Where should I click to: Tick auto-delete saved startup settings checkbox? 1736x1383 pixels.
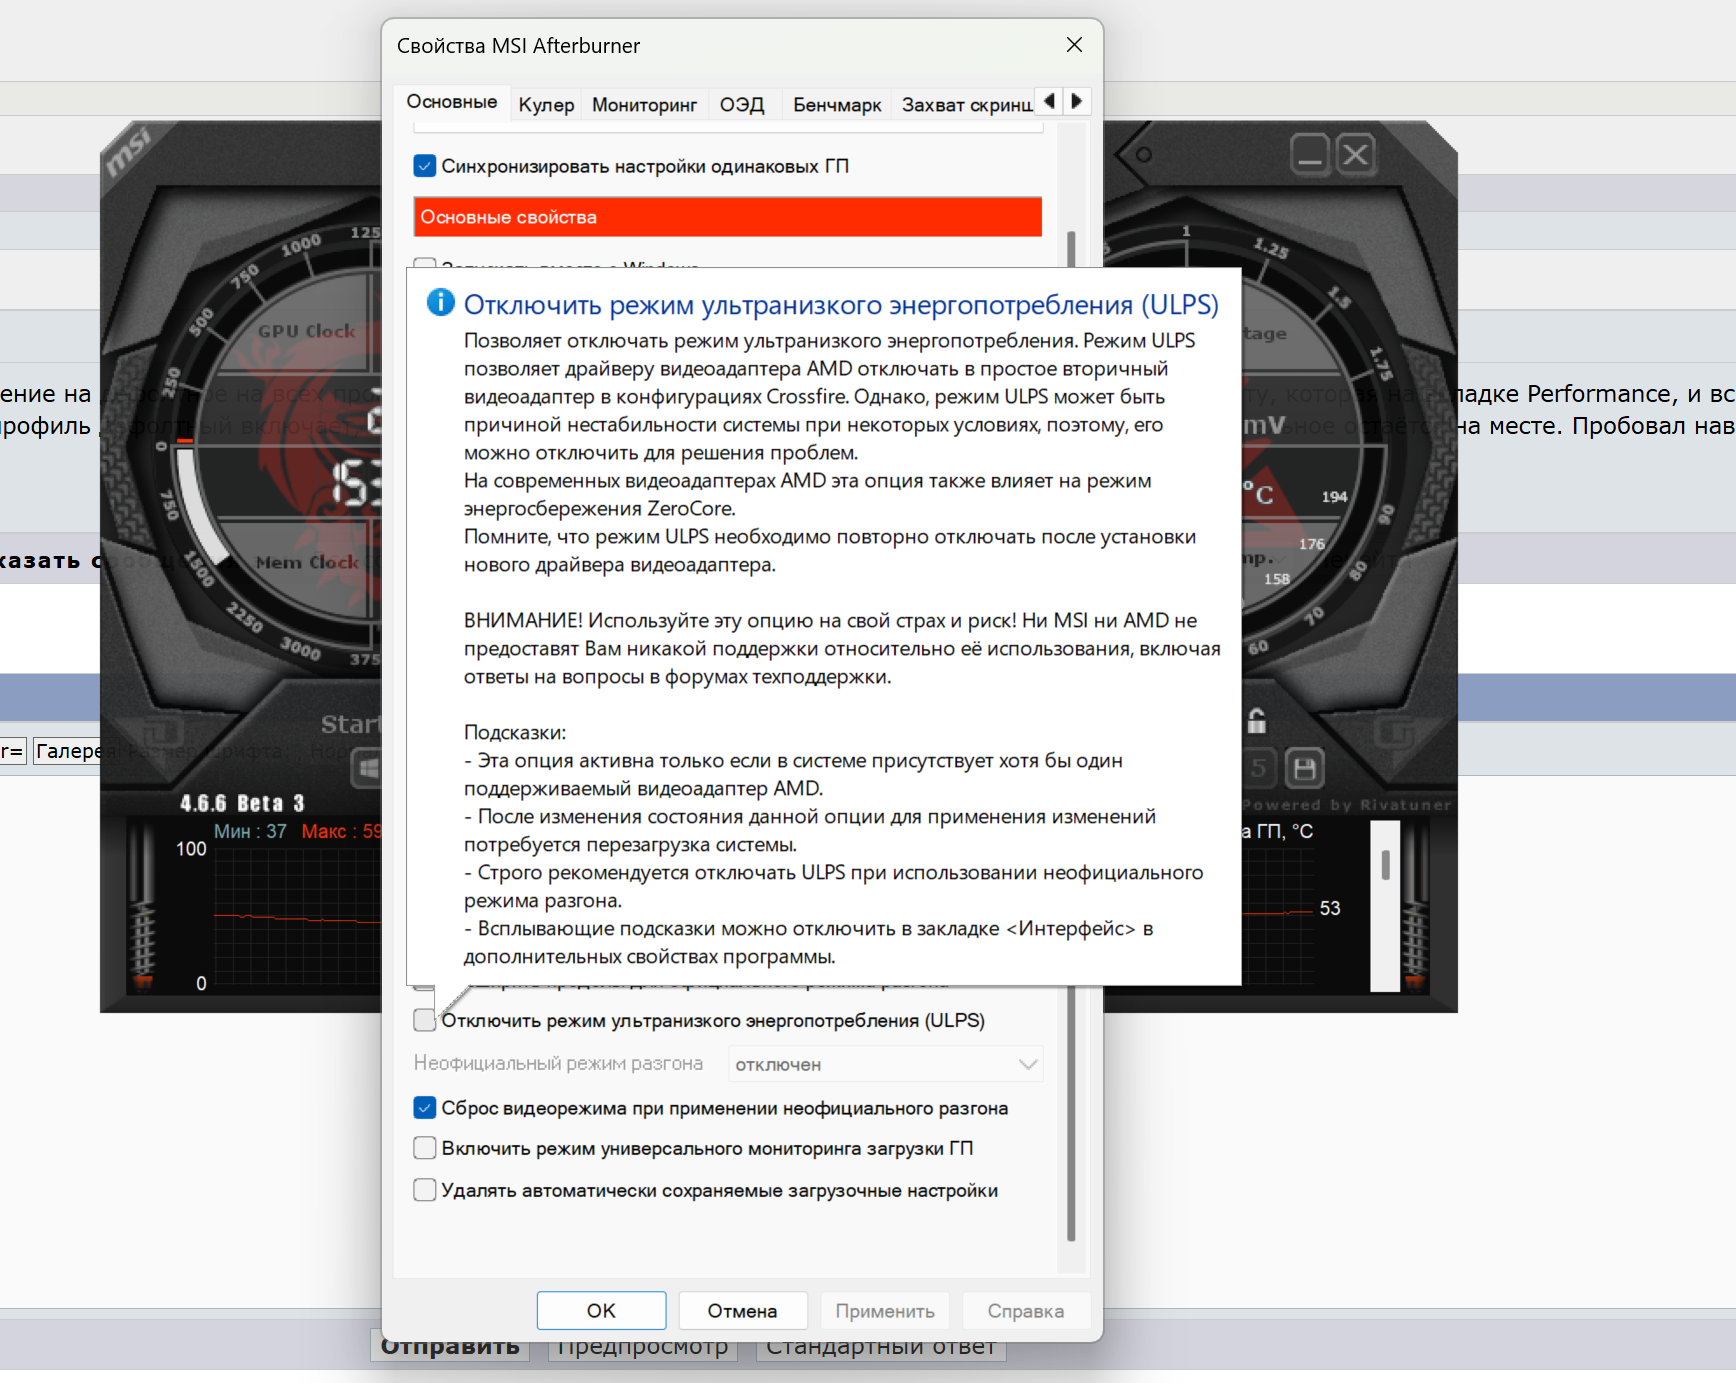coord(424,1190)
